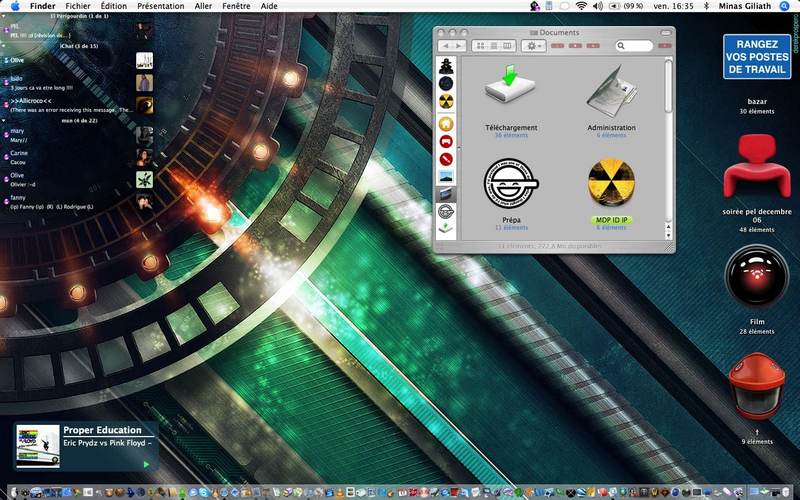Viewport: 800px width, 500px height.
Task: Select the MDP ID IP radiation folder
Action: click(x=611, y=183)
